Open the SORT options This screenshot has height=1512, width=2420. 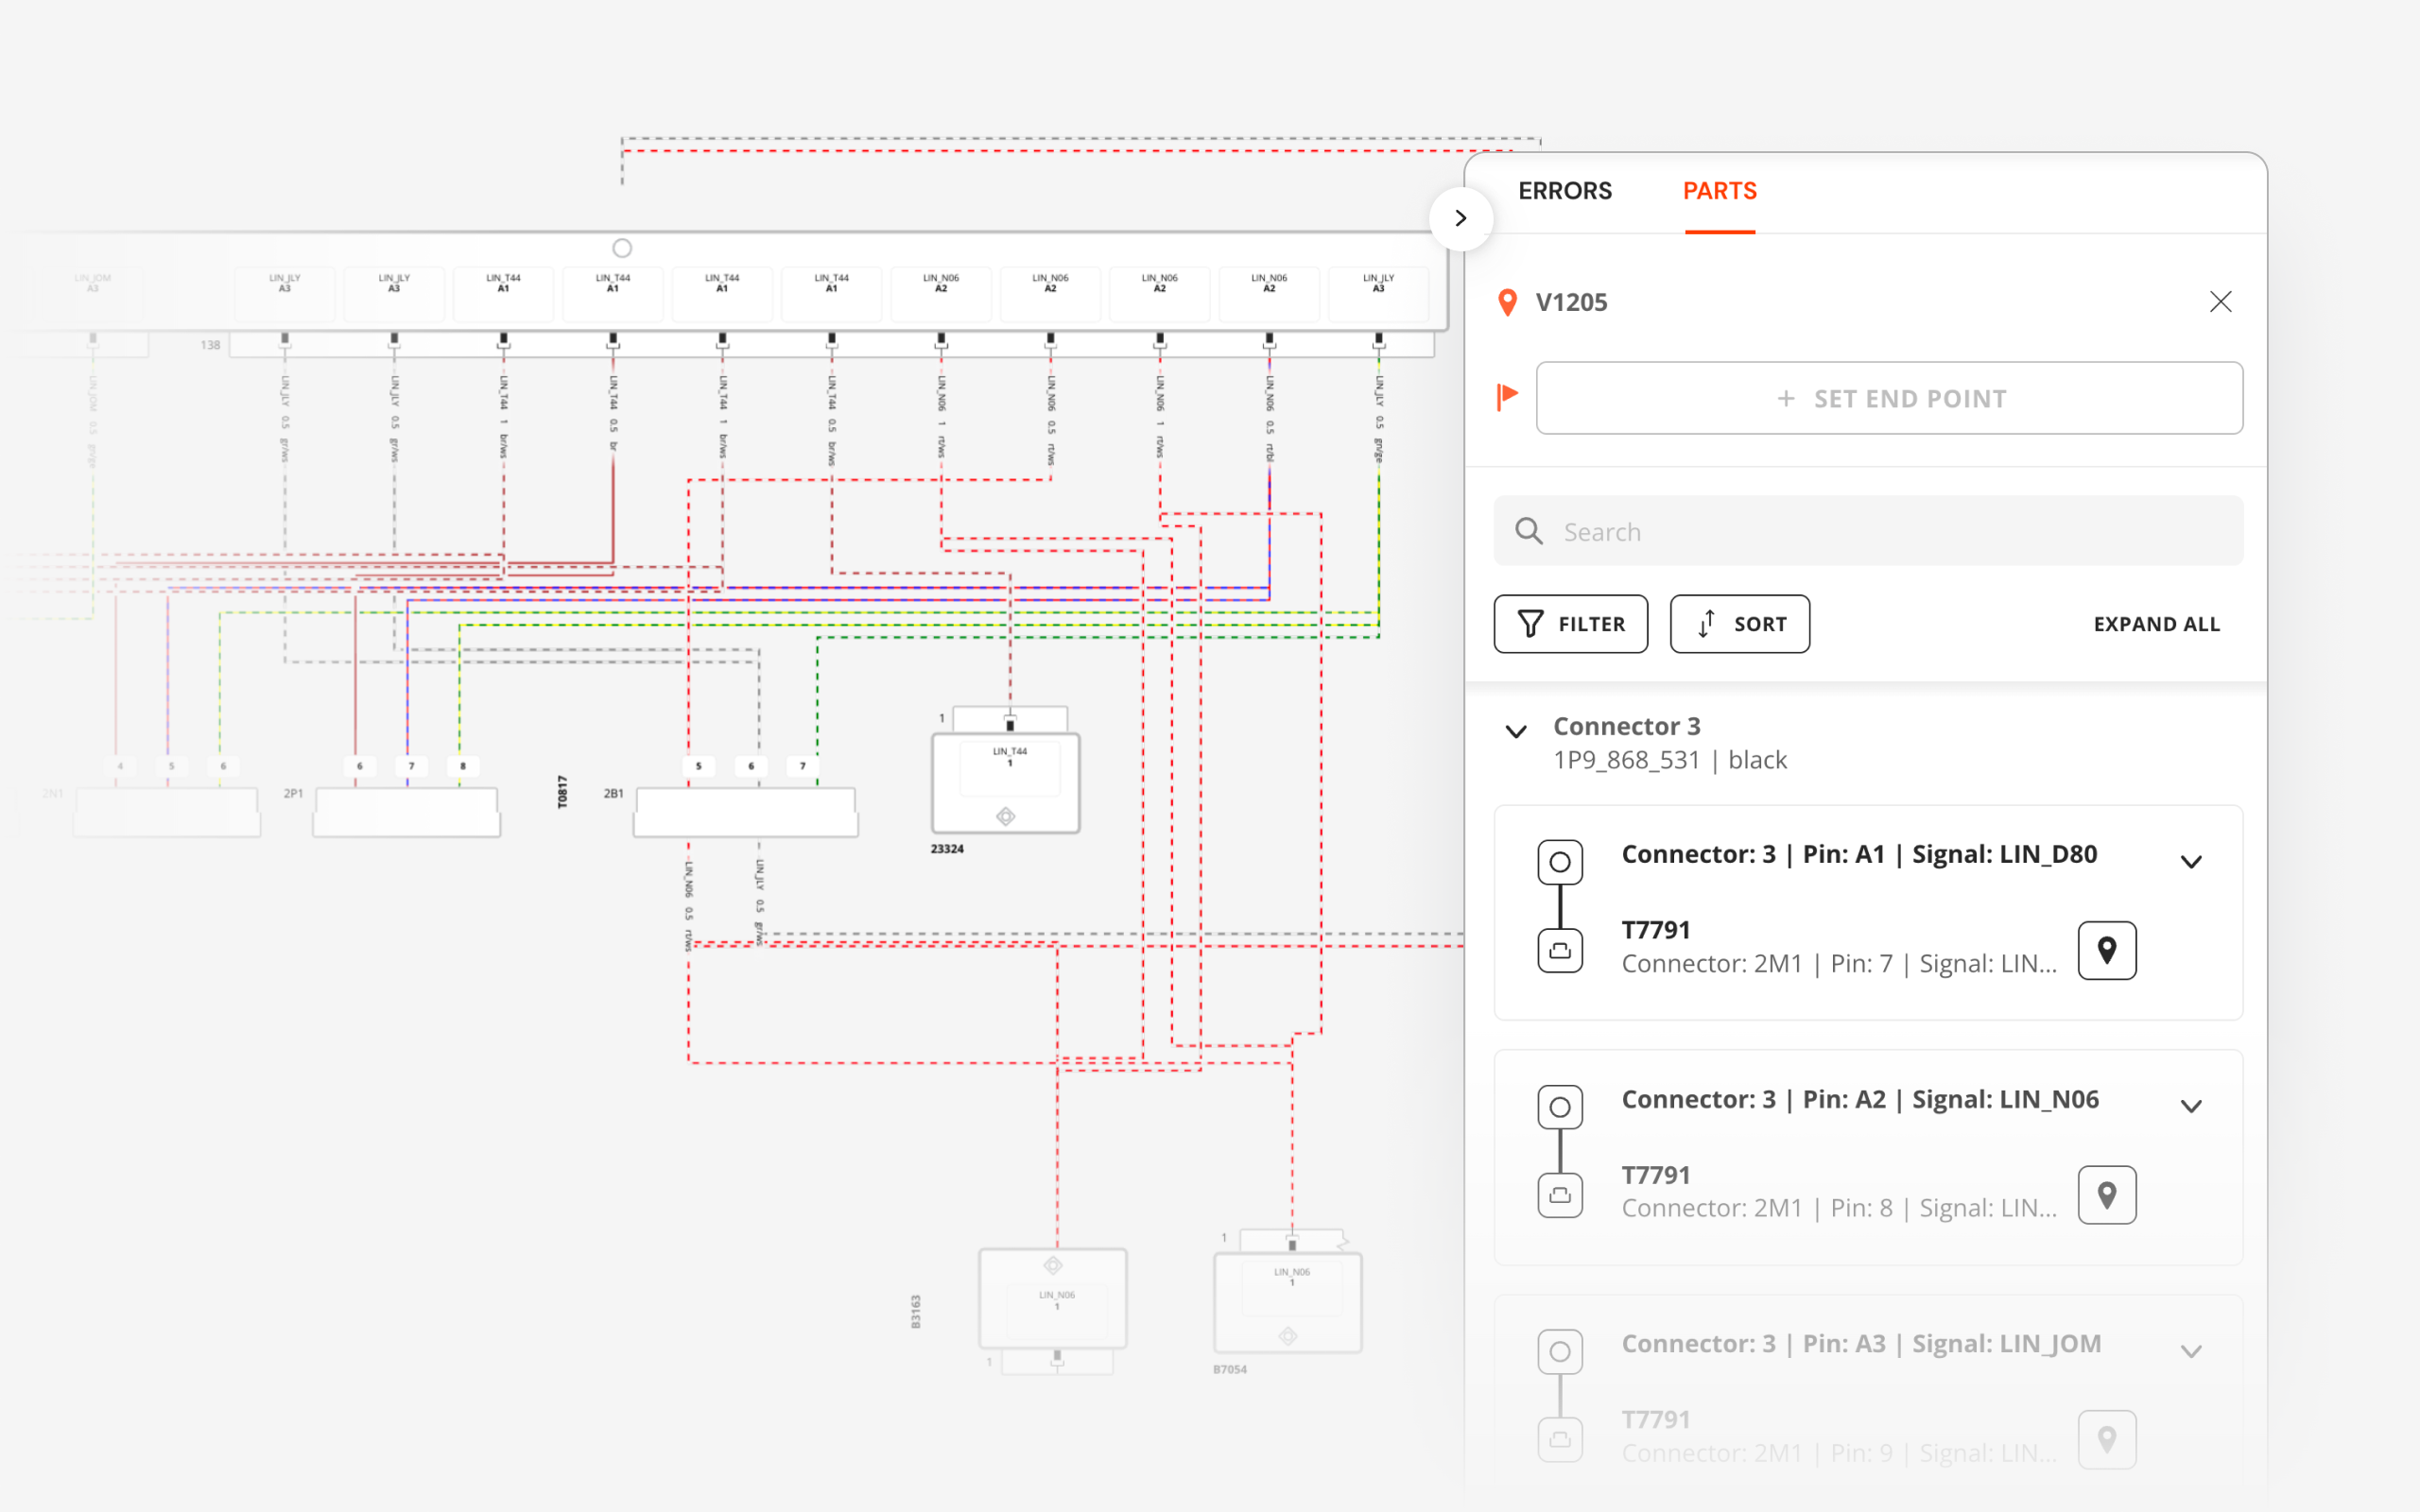click(1739, 624)
